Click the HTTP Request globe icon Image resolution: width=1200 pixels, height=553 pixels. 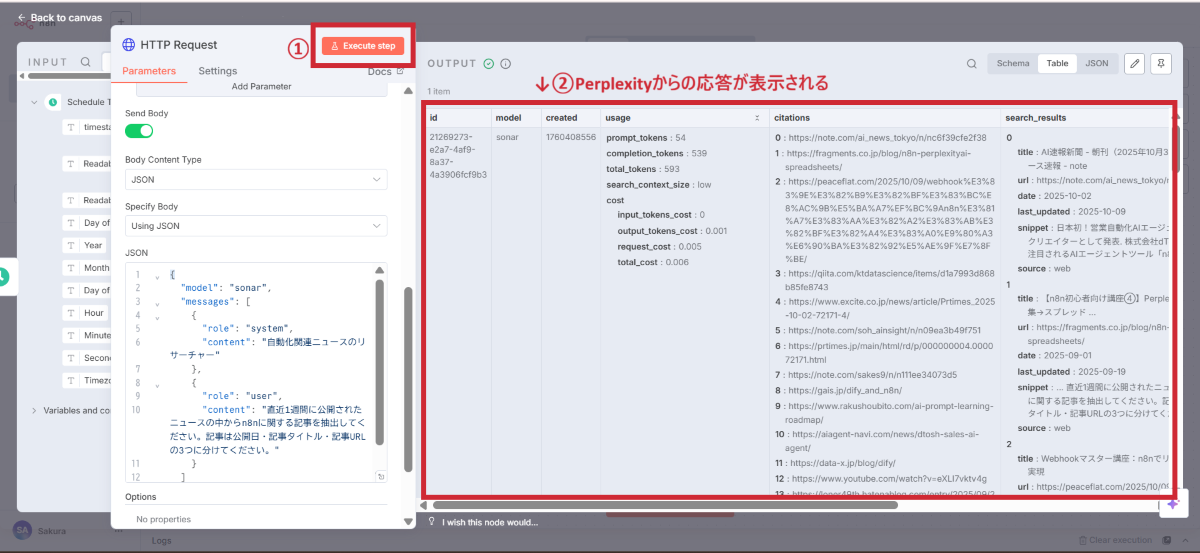pos(128,45)
